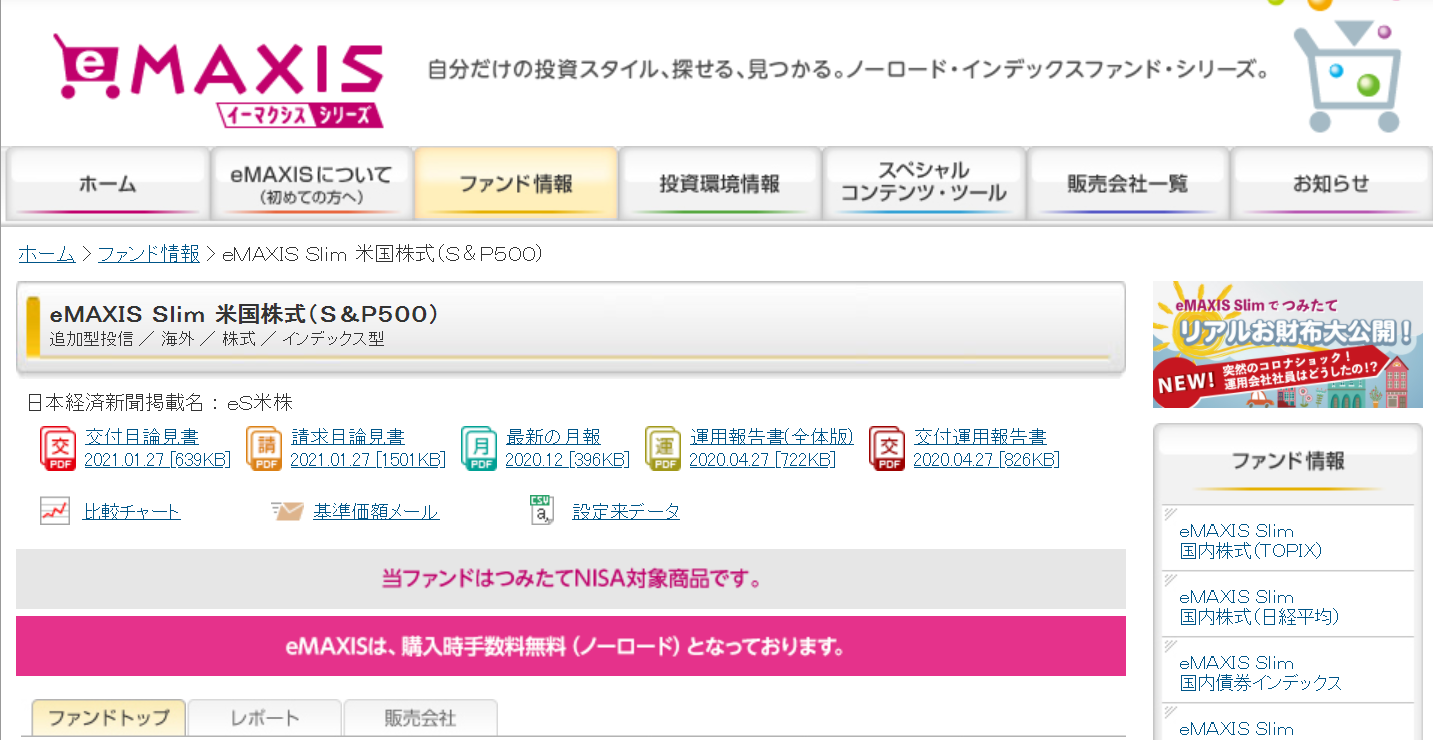Click the 2020.04.27 [722KB] file link

click(762, 460)
